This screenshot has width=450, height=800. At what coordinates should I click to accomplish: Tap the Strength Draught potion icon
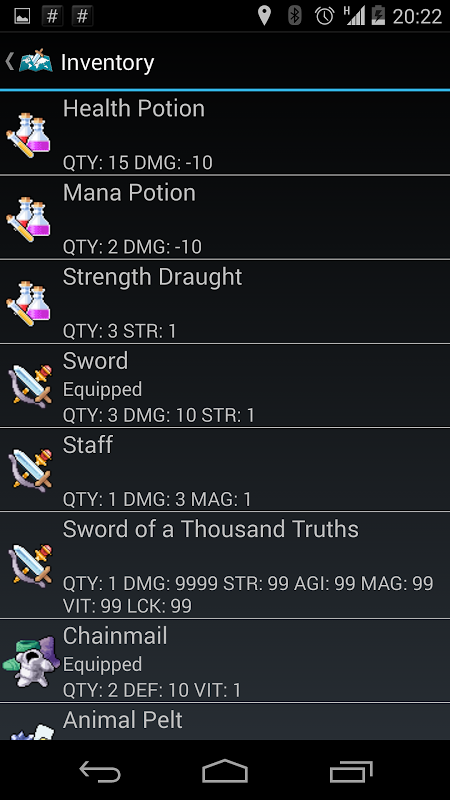[x=29, y=303]
